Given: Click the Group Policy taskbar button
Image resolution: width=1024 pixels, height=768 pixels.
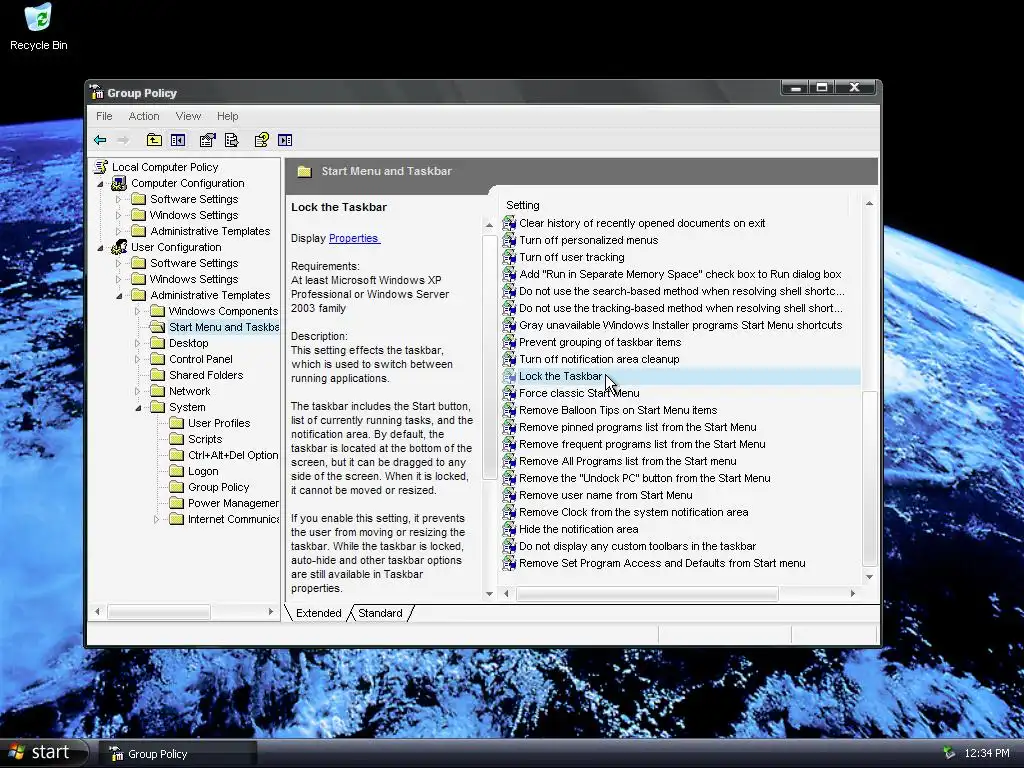Looking at the screenshot, I should tap(178, 754).
